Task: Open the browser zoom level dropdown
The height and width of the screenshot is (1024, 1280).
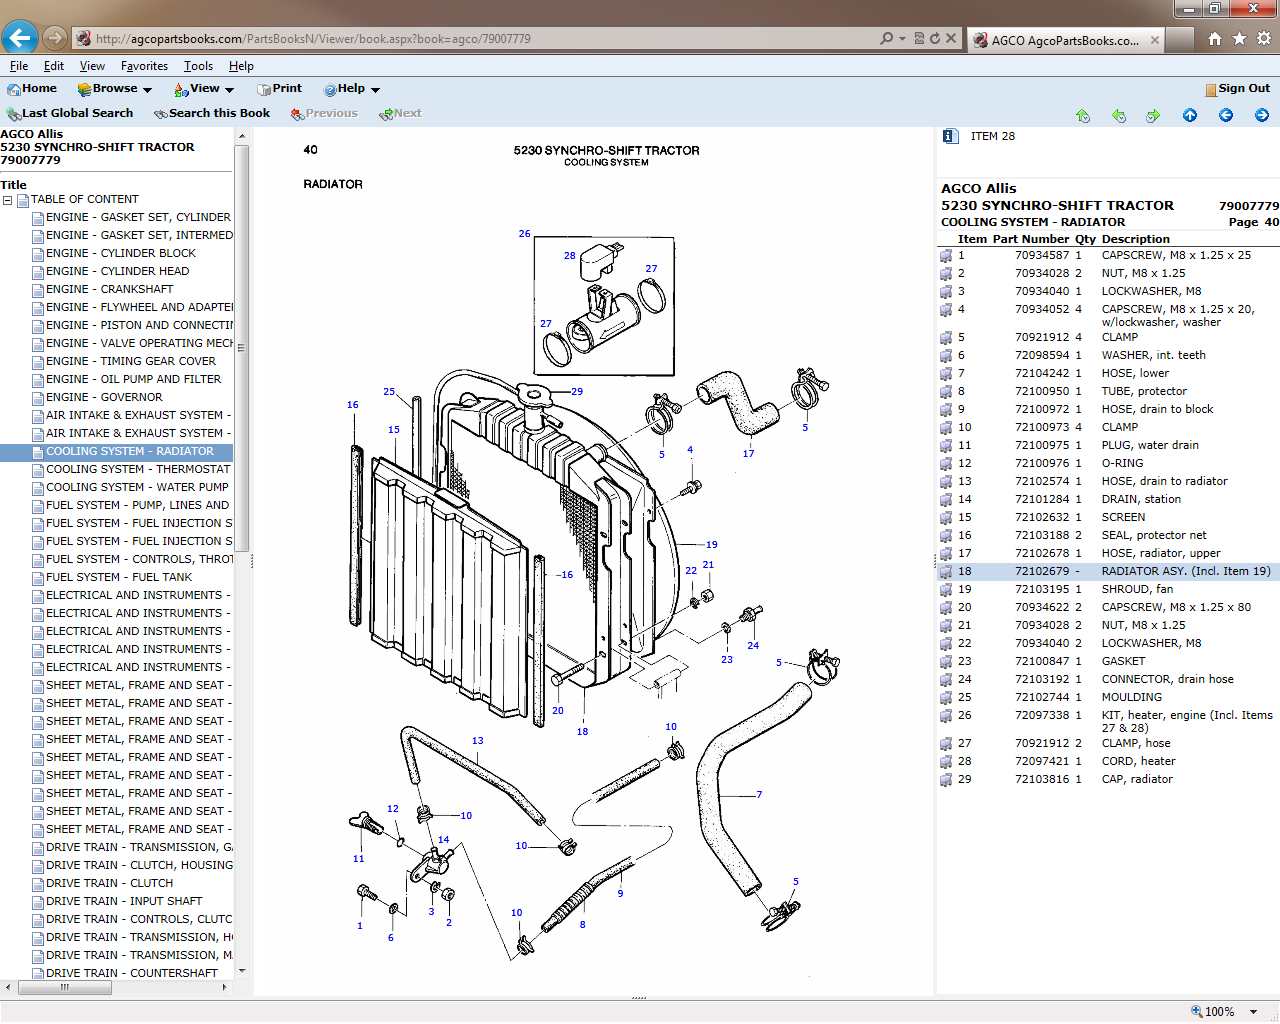Action: pos(1253,1012)
